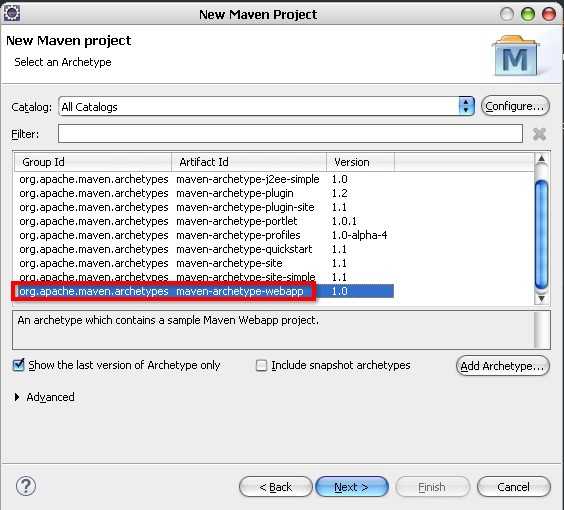
Task: Select the maven-archetype-site-simple row
Action: [x=205, y=277]
